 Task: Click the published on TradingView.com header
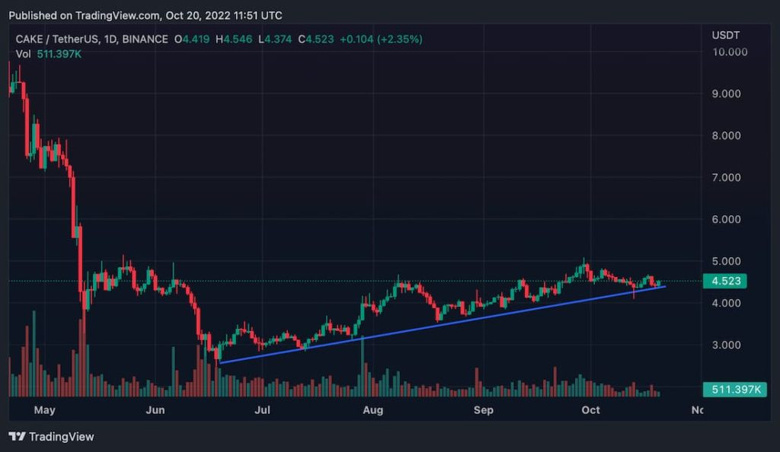145,15
